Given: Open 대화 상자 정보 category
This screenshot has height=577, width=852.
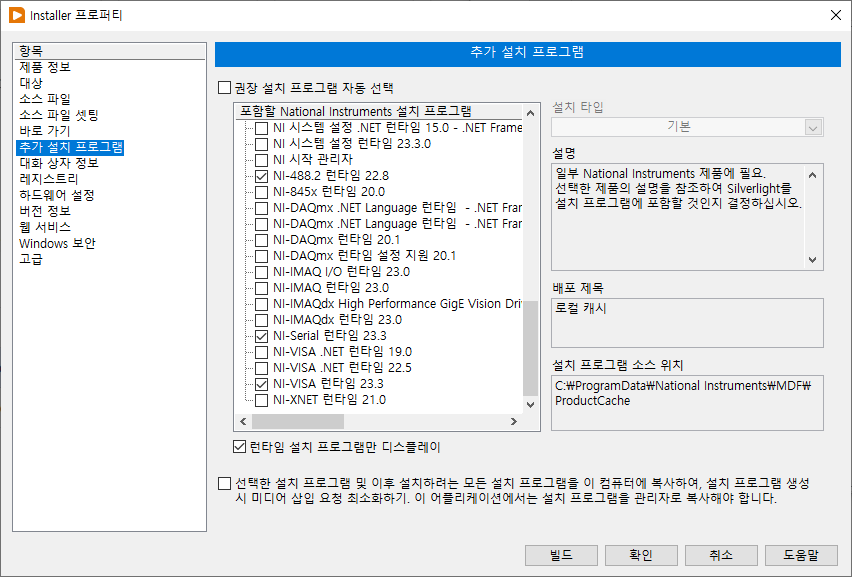Looking at the screenshot, I should [59, 163].
